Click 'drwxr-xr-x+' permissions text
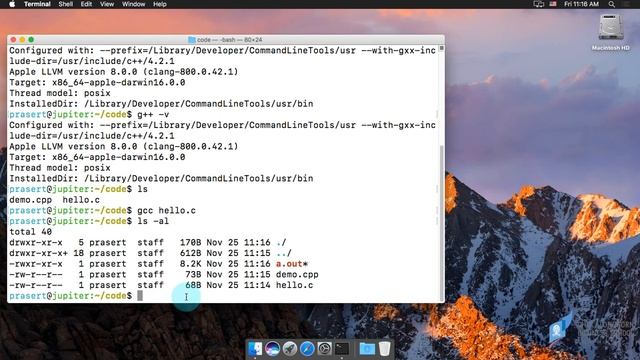640x360 pixels. 38,253
